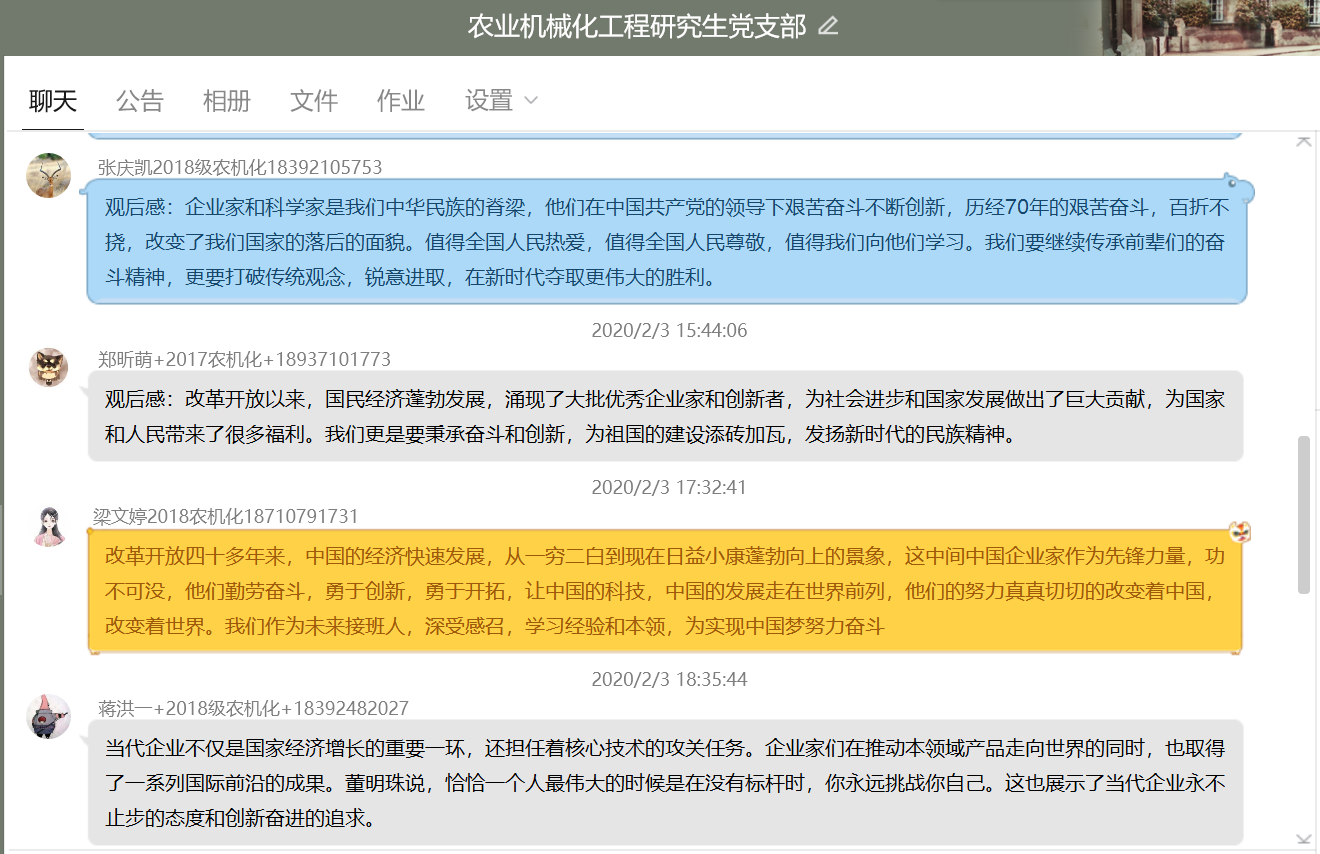
Task: Switch to the 相册 tab
Action: coord(227,101)
